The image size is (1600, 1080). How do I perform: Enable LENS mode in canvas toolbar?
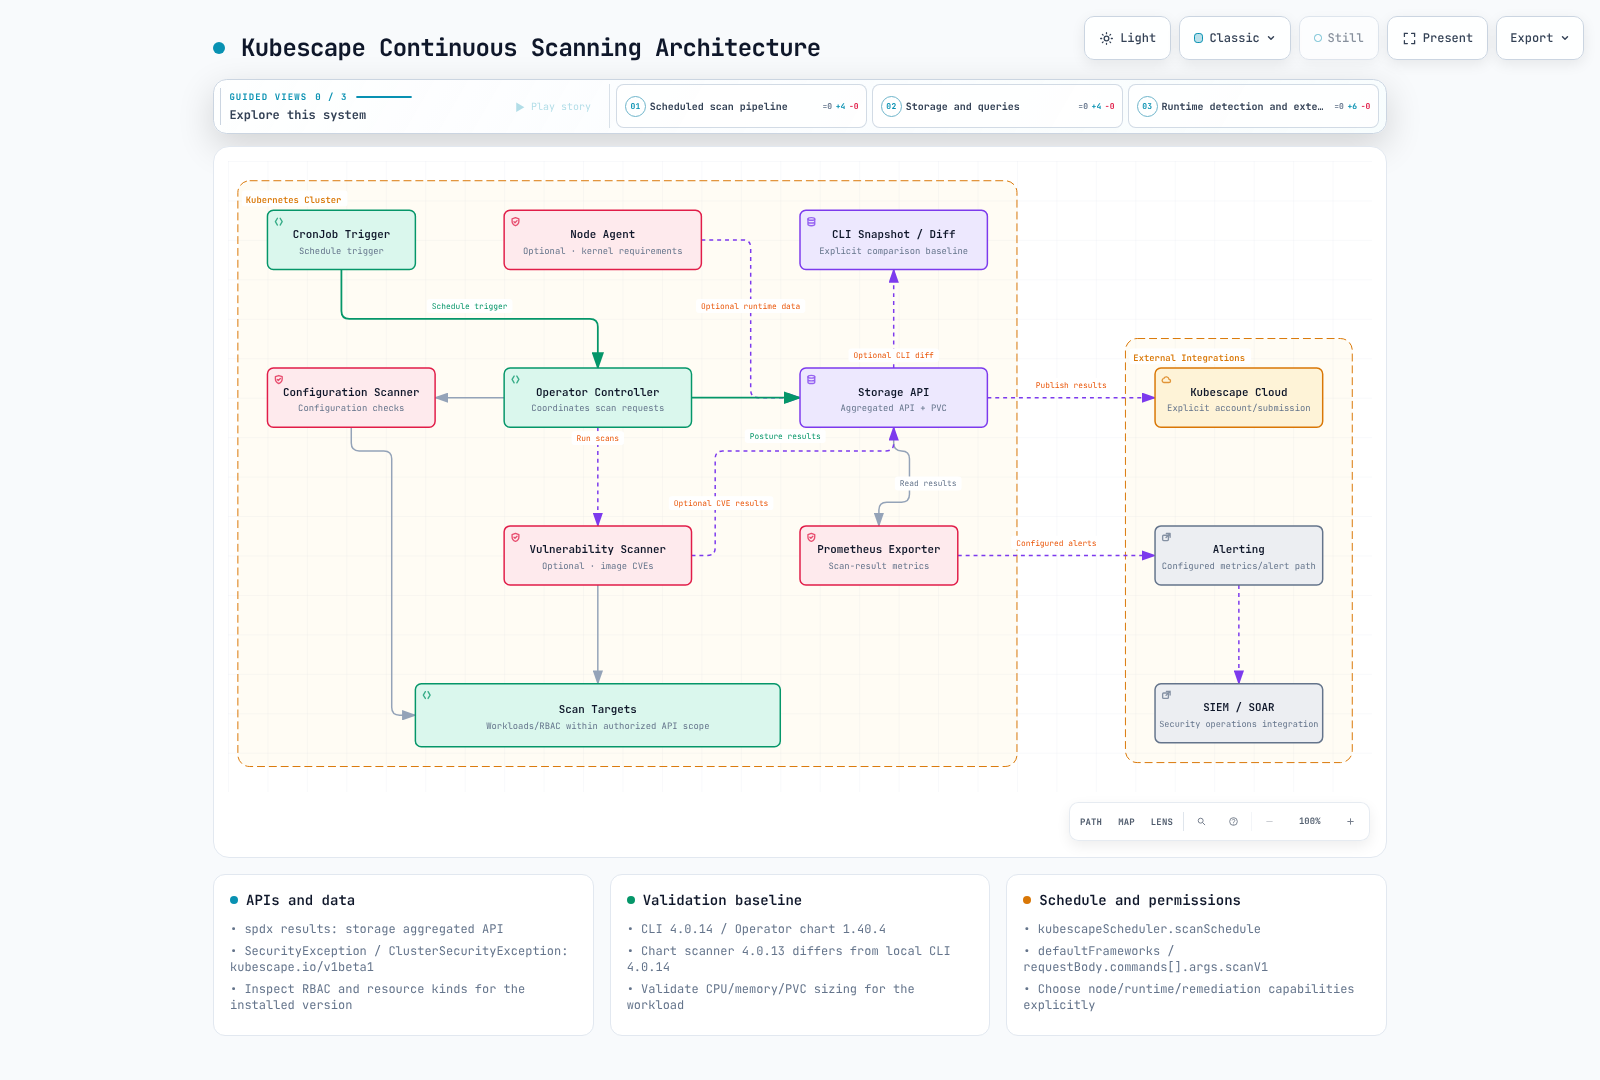pos(1162,822)
